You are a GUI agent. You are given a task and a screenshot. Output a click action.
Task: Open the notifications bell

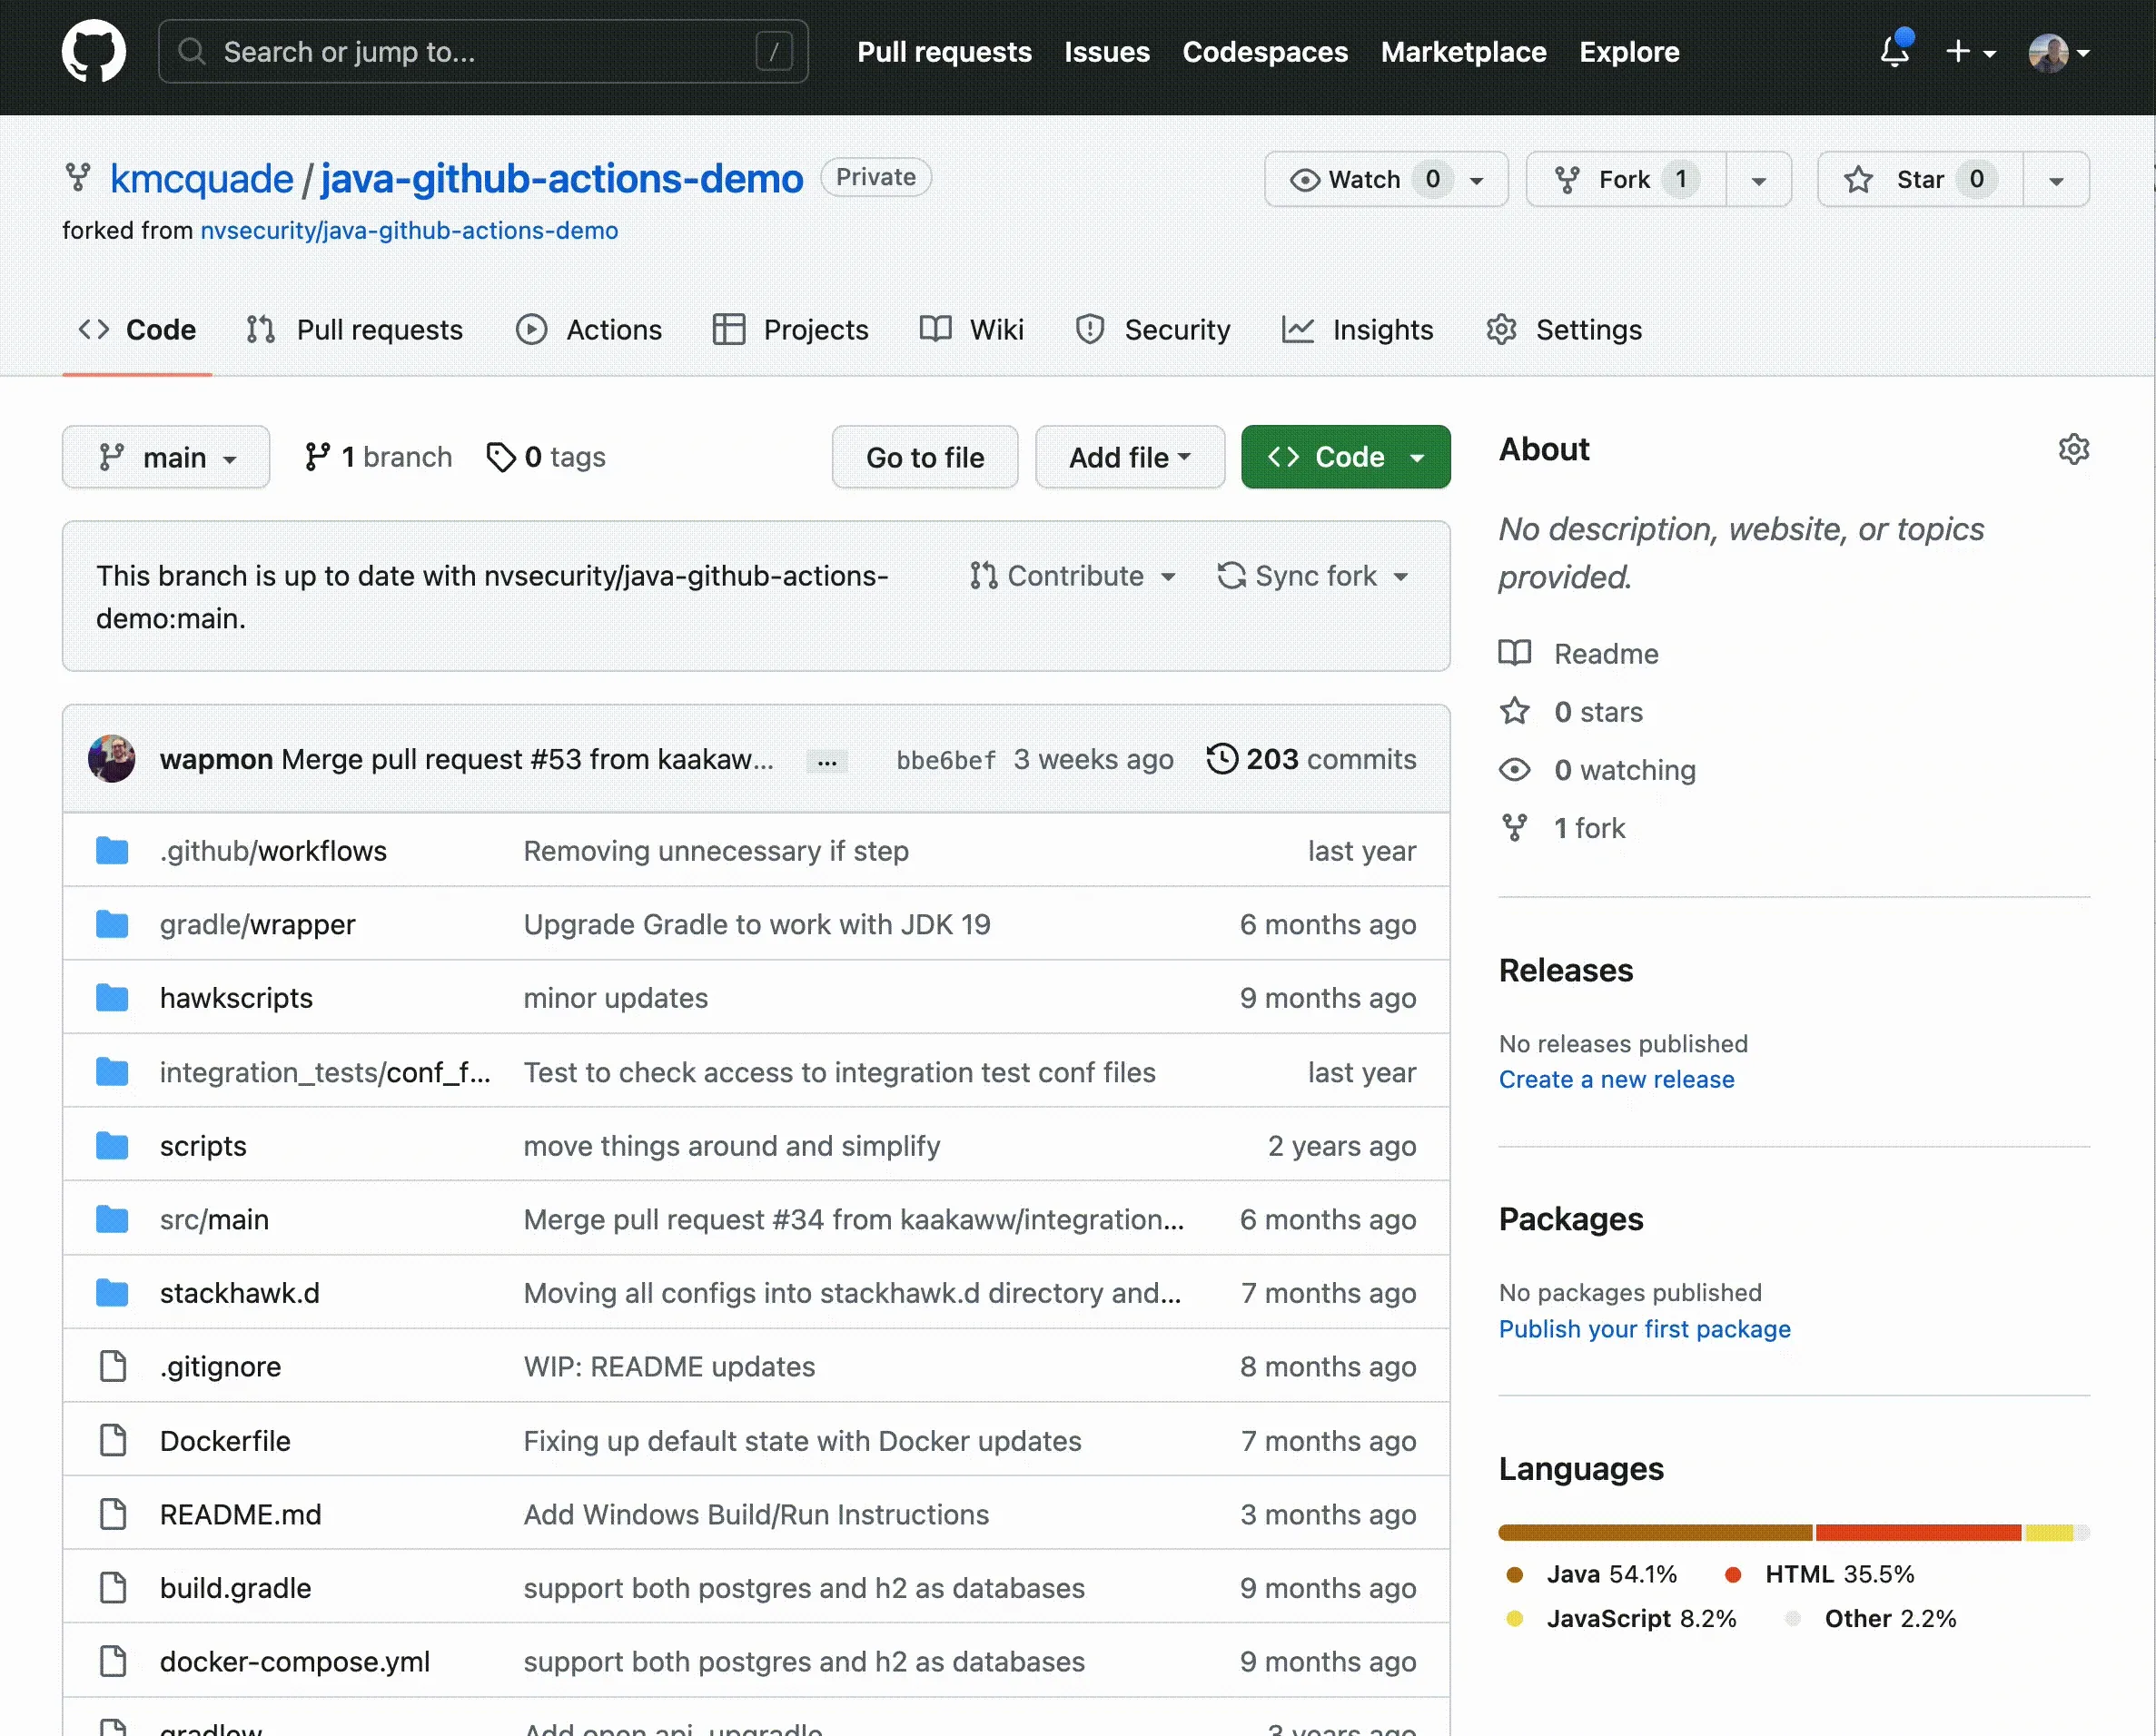1895,50
